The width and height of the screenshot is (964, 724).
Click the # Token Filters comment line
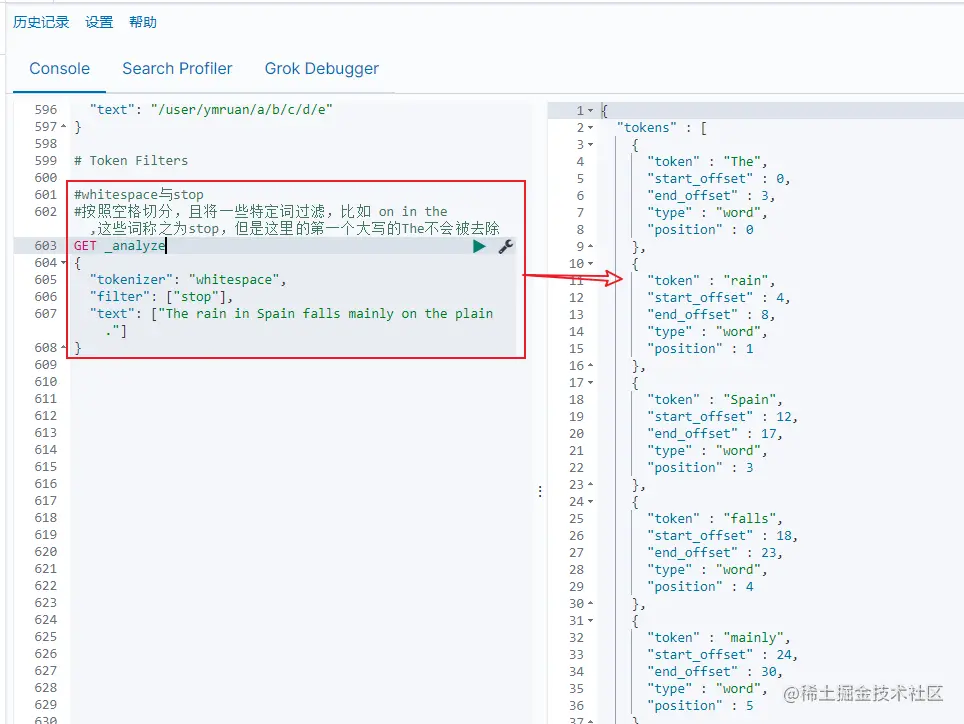click(131, 161)
